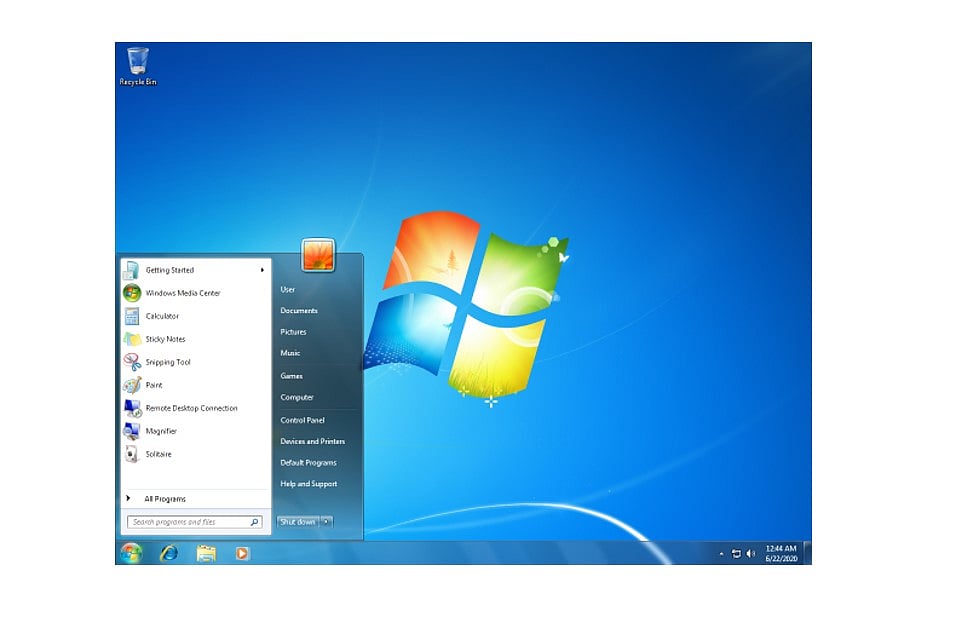Image resolution: width=976 pixels, height=639 pixels.
Task: Click the Shut down button
Action: (297, 521)
